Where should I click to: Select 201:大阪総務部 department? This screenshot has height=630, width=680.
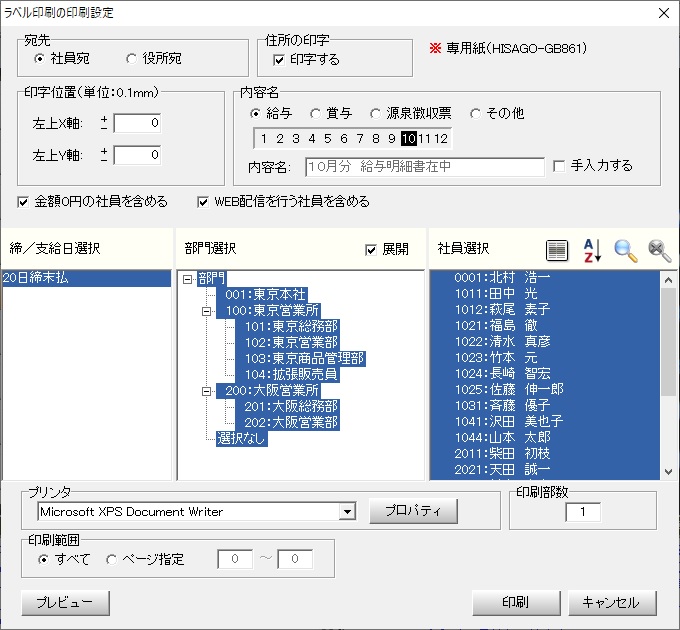(287, 407)
